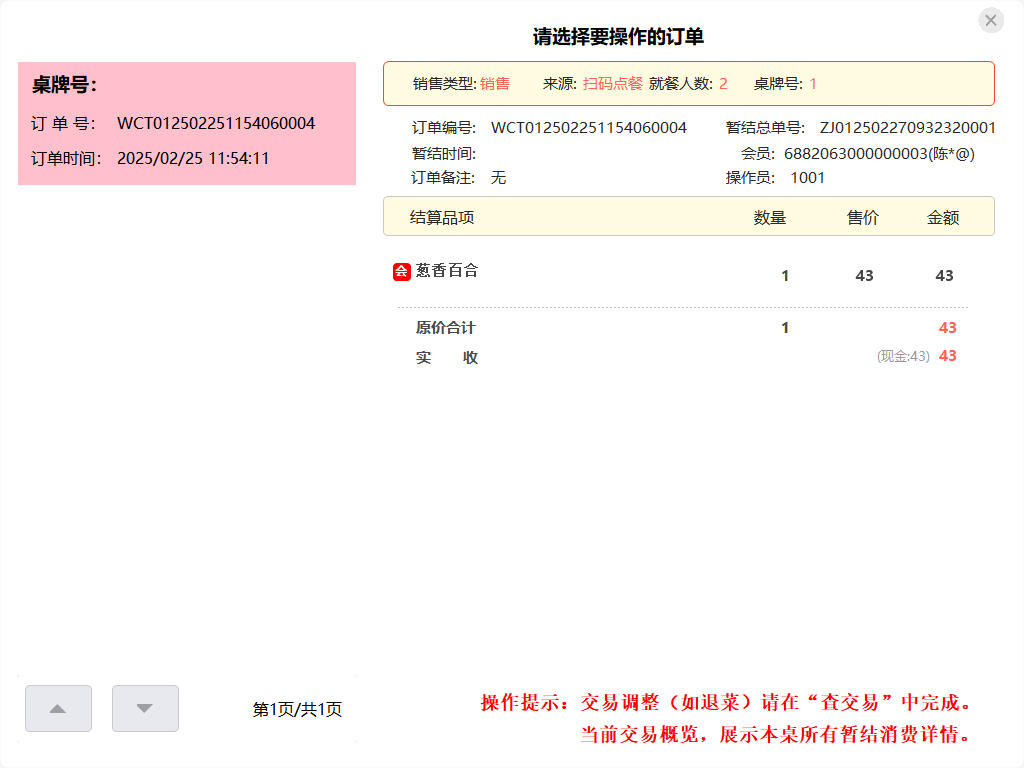
Task: Click the previous page up-arrow button
Action: [x=58, y=708]
